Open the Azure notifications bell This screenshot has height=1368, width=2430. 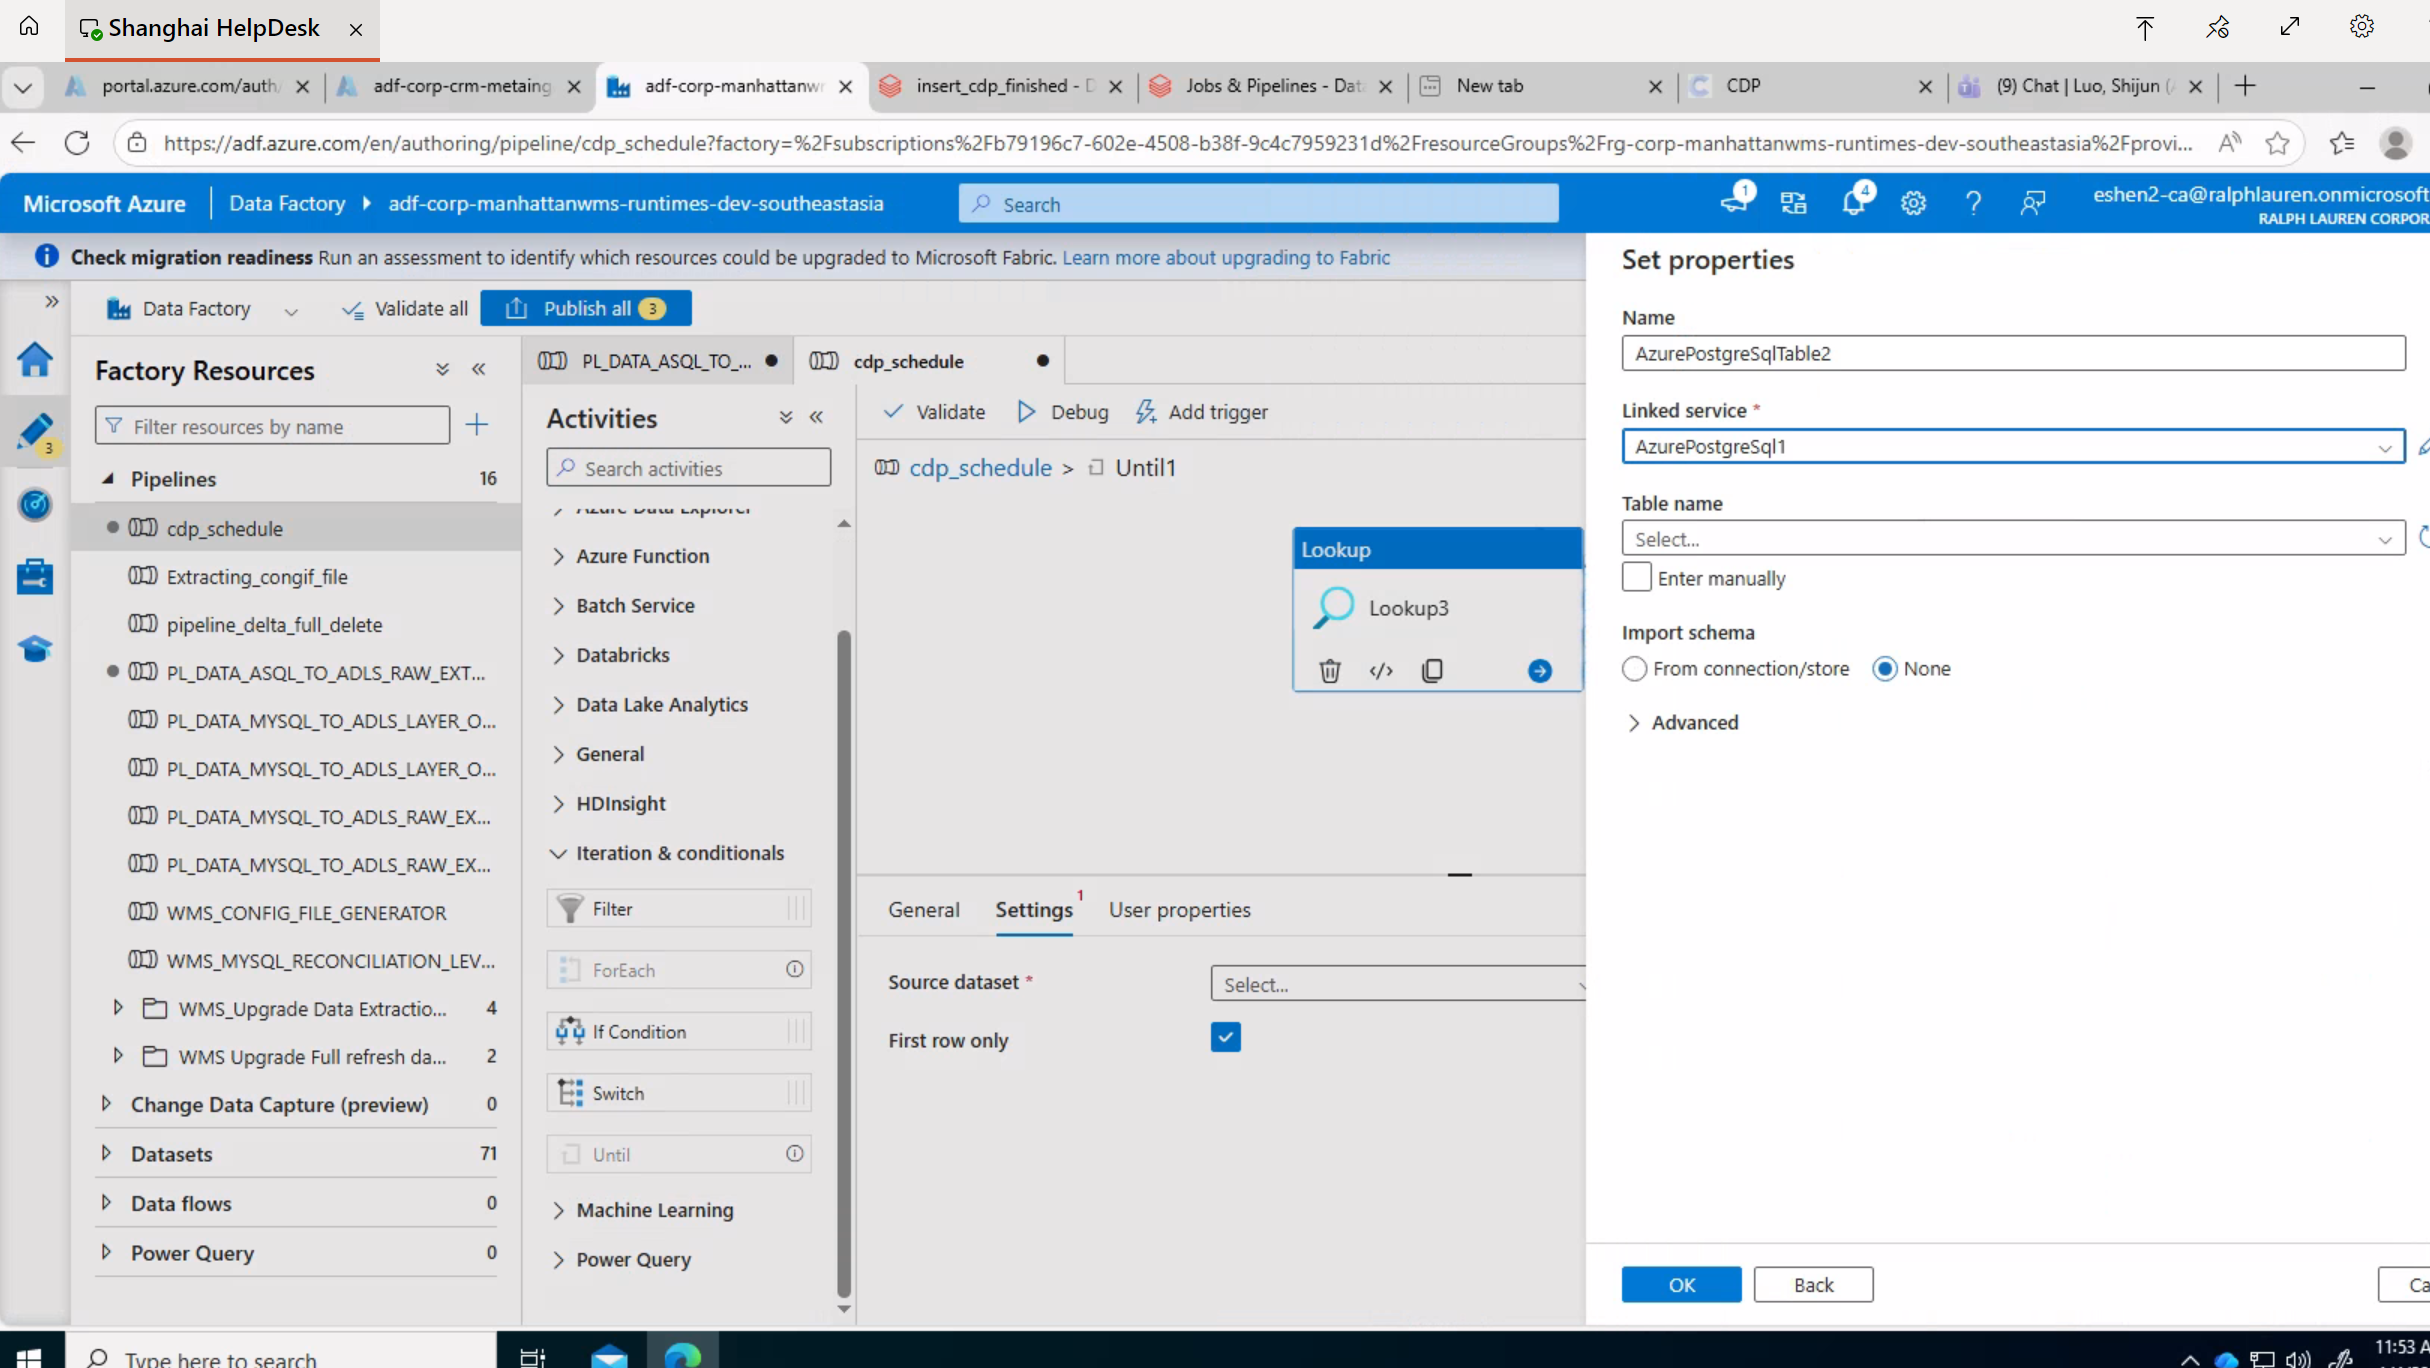(x=1852, y=203)
